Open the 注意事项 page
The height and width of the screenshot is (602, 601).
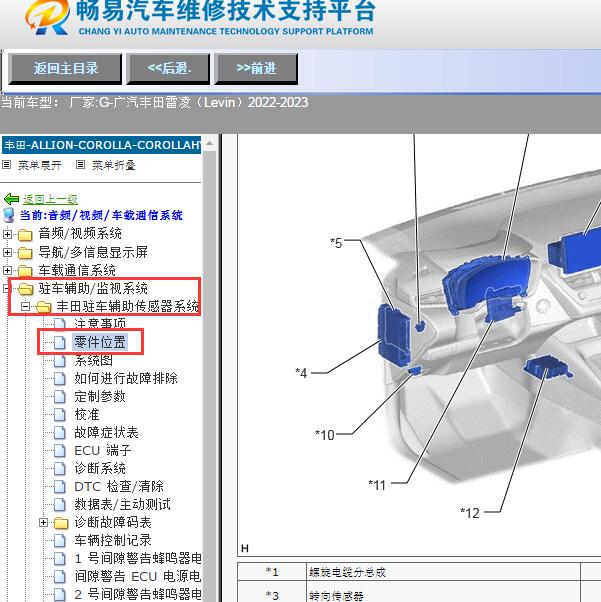100,324
